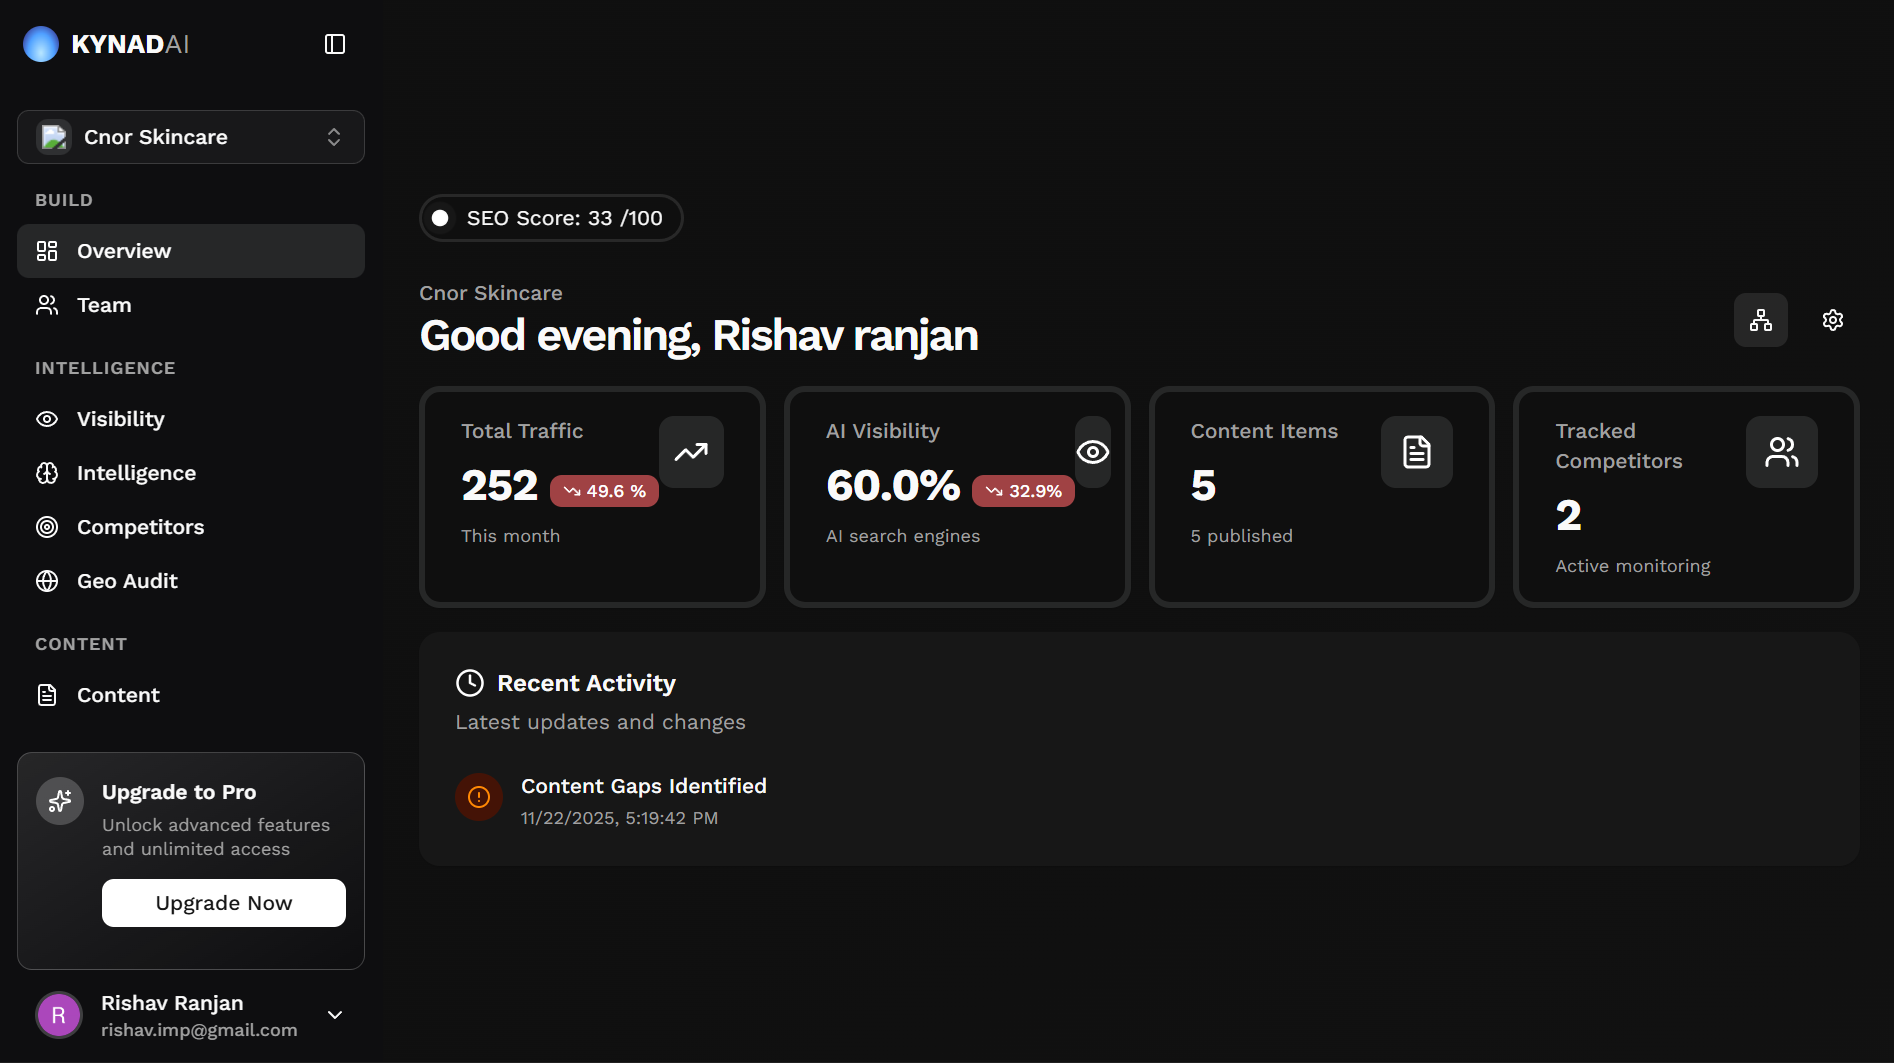Toggle the sidebar collapse control
The height and width of the screenshot is (1063, 1894).
[x=335, y=44]
